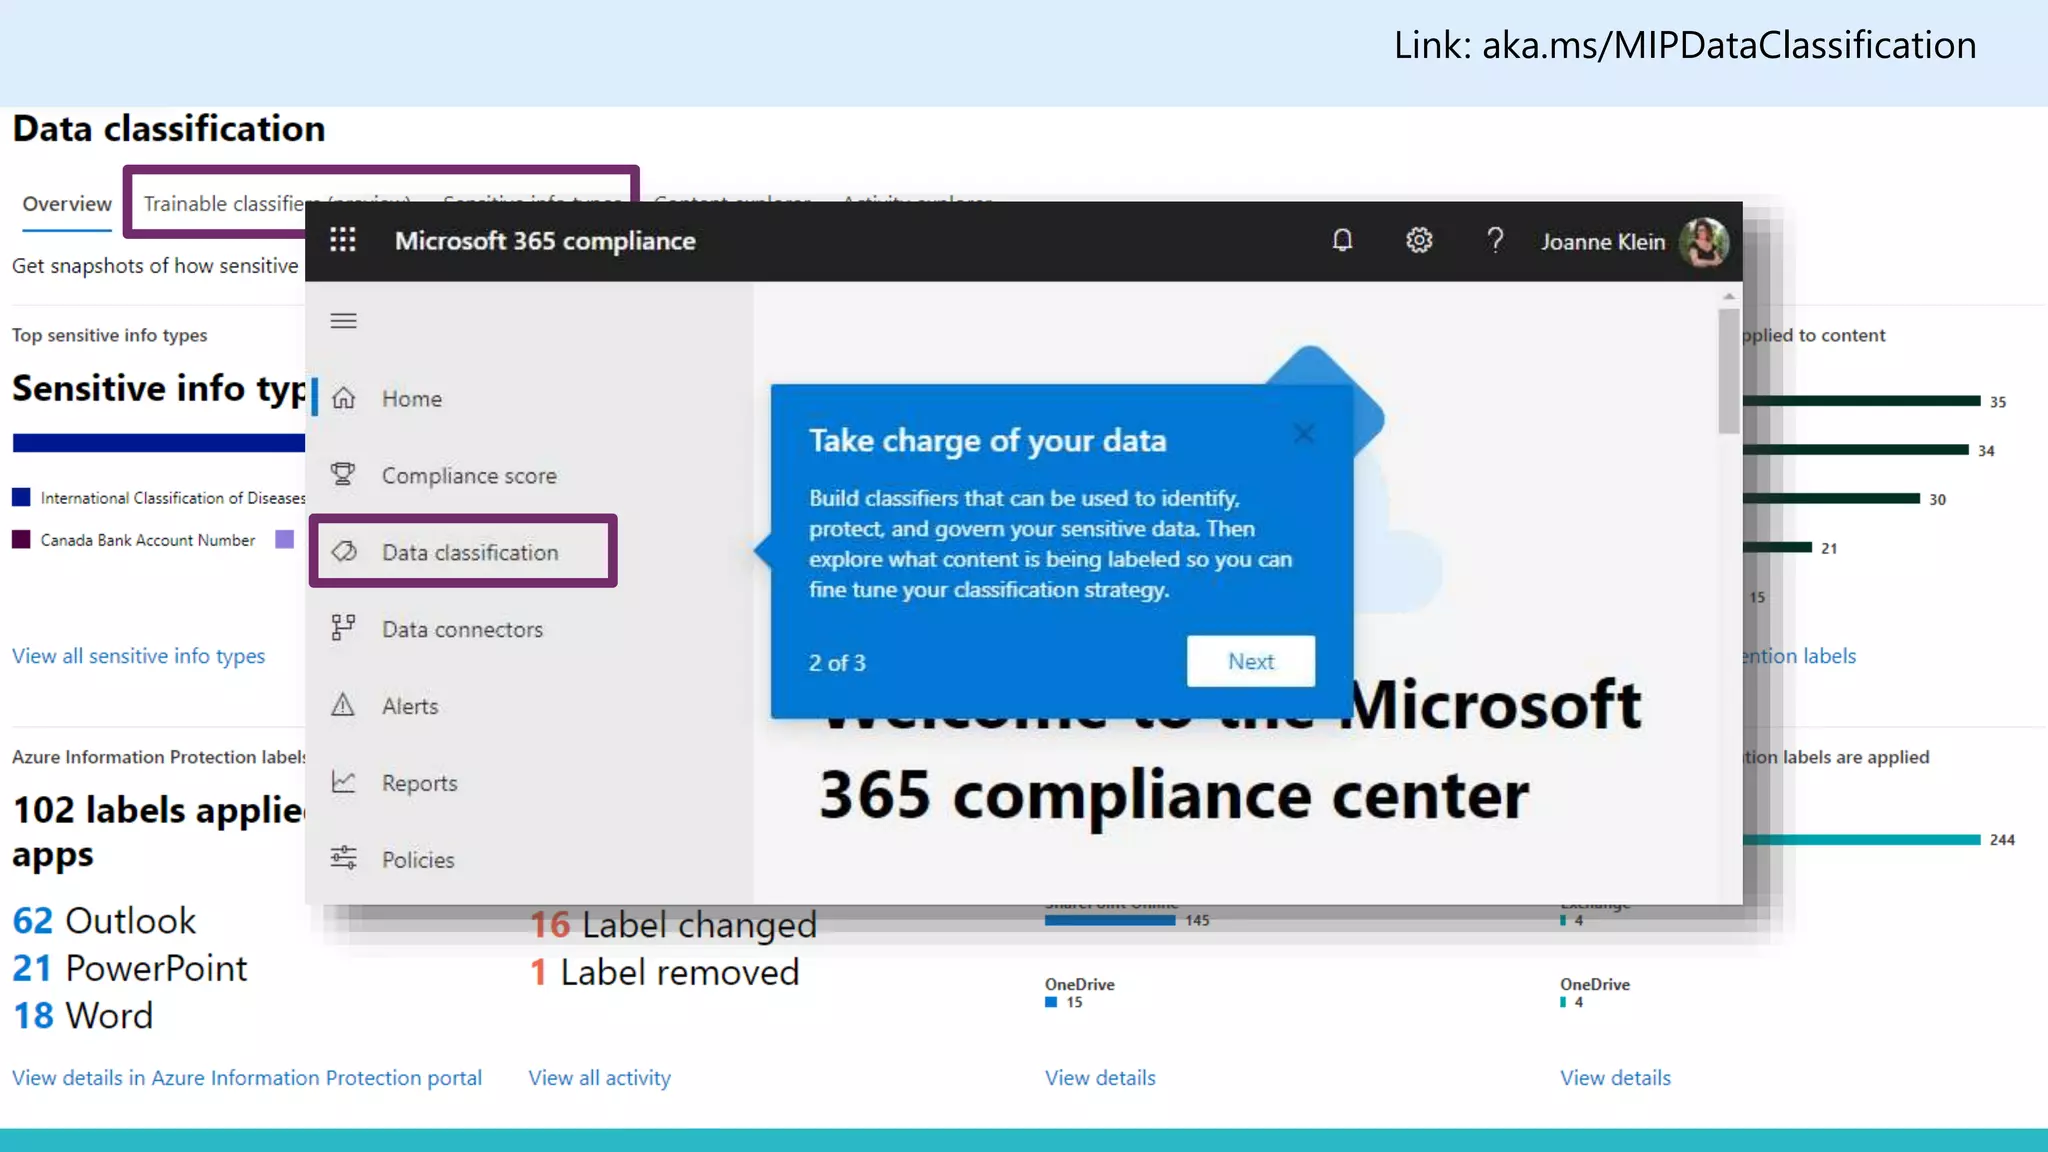
Task: Click the Joanne Klein user name
Action: pos(1603,242)
